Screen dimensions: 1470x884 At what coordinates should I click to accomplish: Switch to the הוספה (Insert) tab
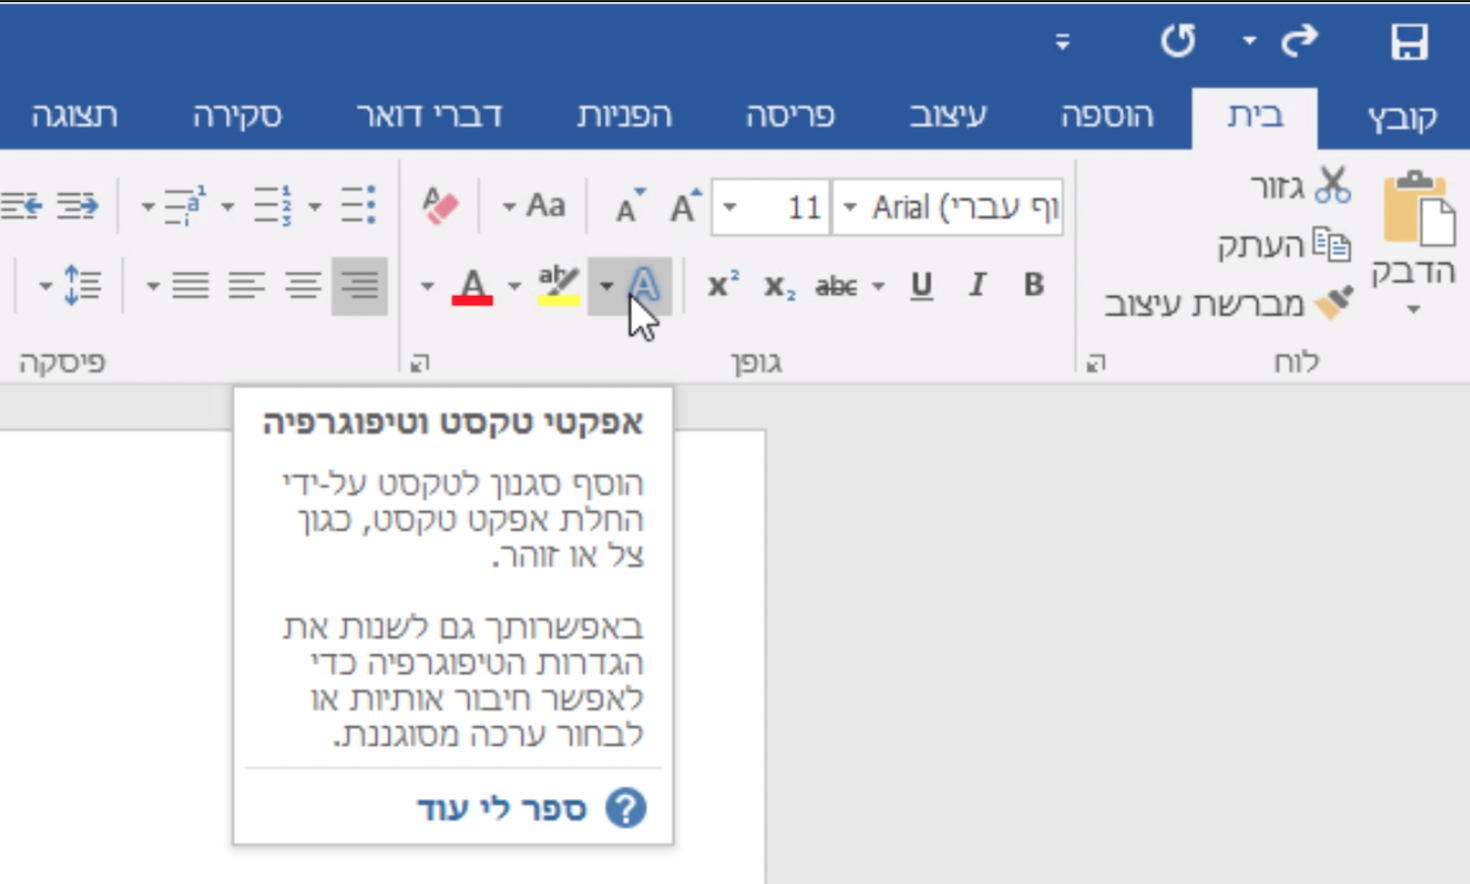pyautogui.click(x=1106, y=116)
